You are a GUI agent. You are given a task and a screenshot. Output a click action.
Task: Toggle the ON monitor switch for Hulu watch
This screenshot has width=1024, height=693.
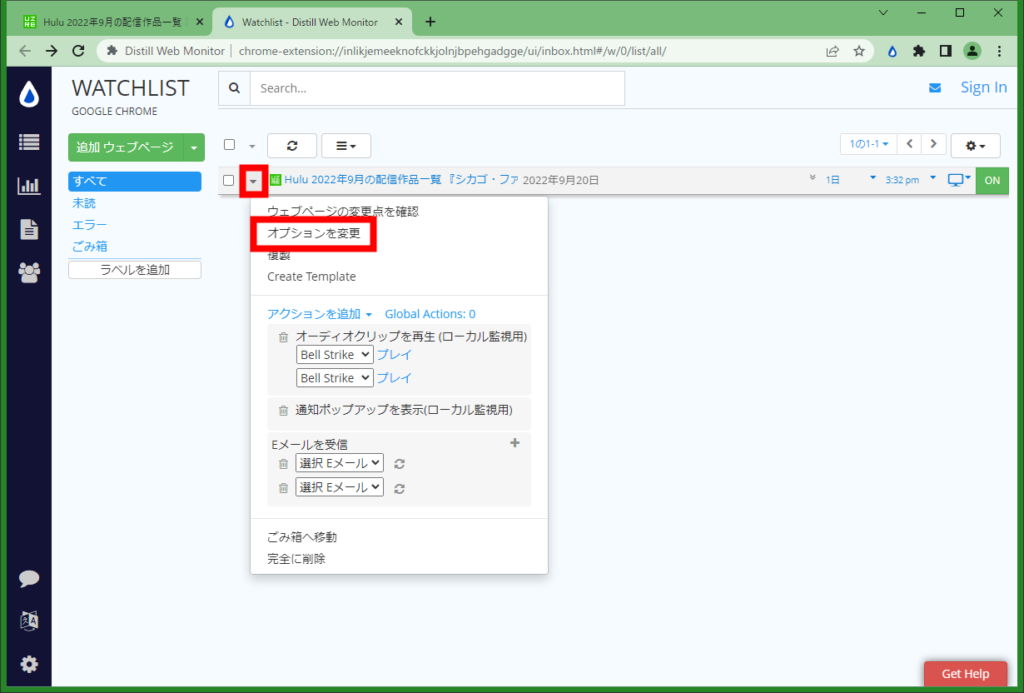[991, 180]
